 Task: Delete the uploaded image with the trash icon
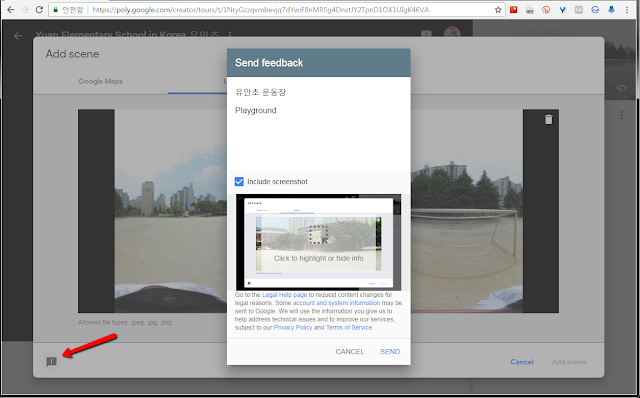click(x=549, y=119)
